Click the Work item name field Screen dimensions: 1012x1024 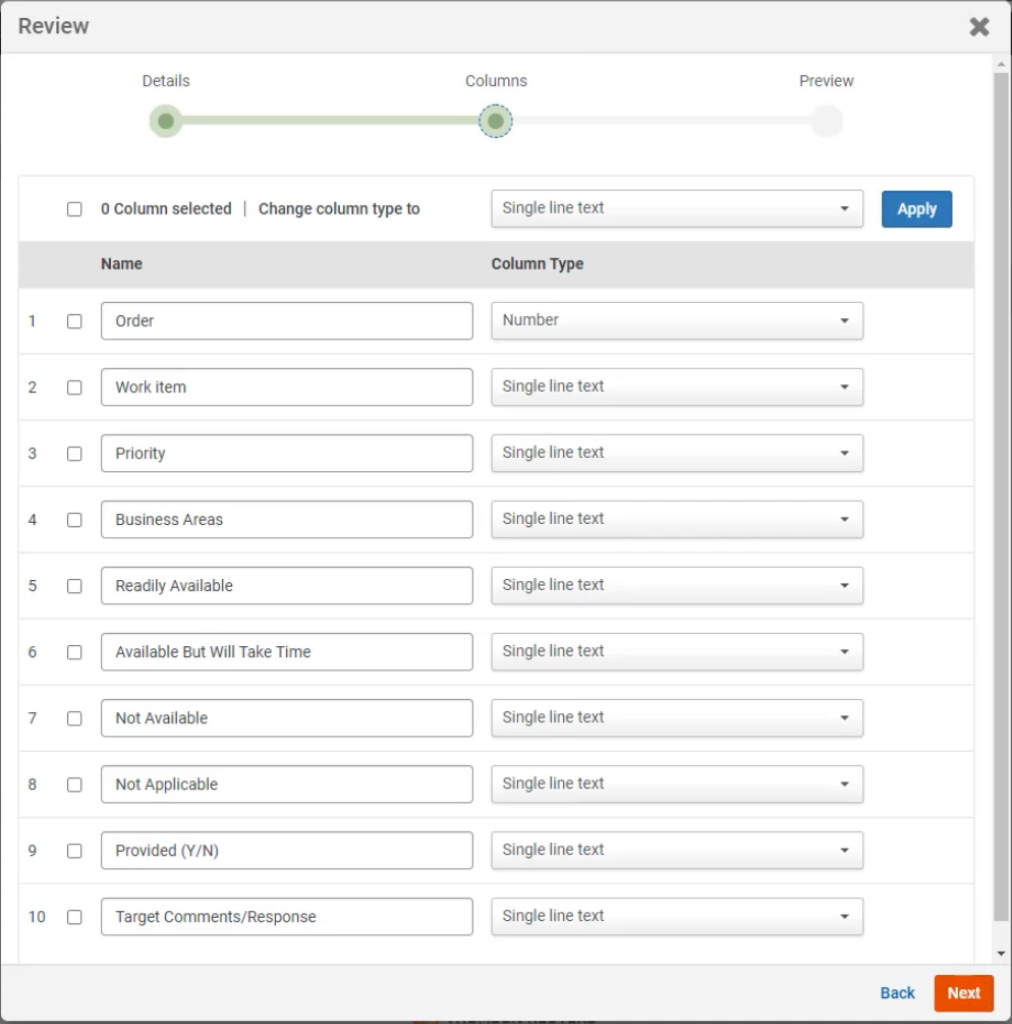[x=286, y=387]
